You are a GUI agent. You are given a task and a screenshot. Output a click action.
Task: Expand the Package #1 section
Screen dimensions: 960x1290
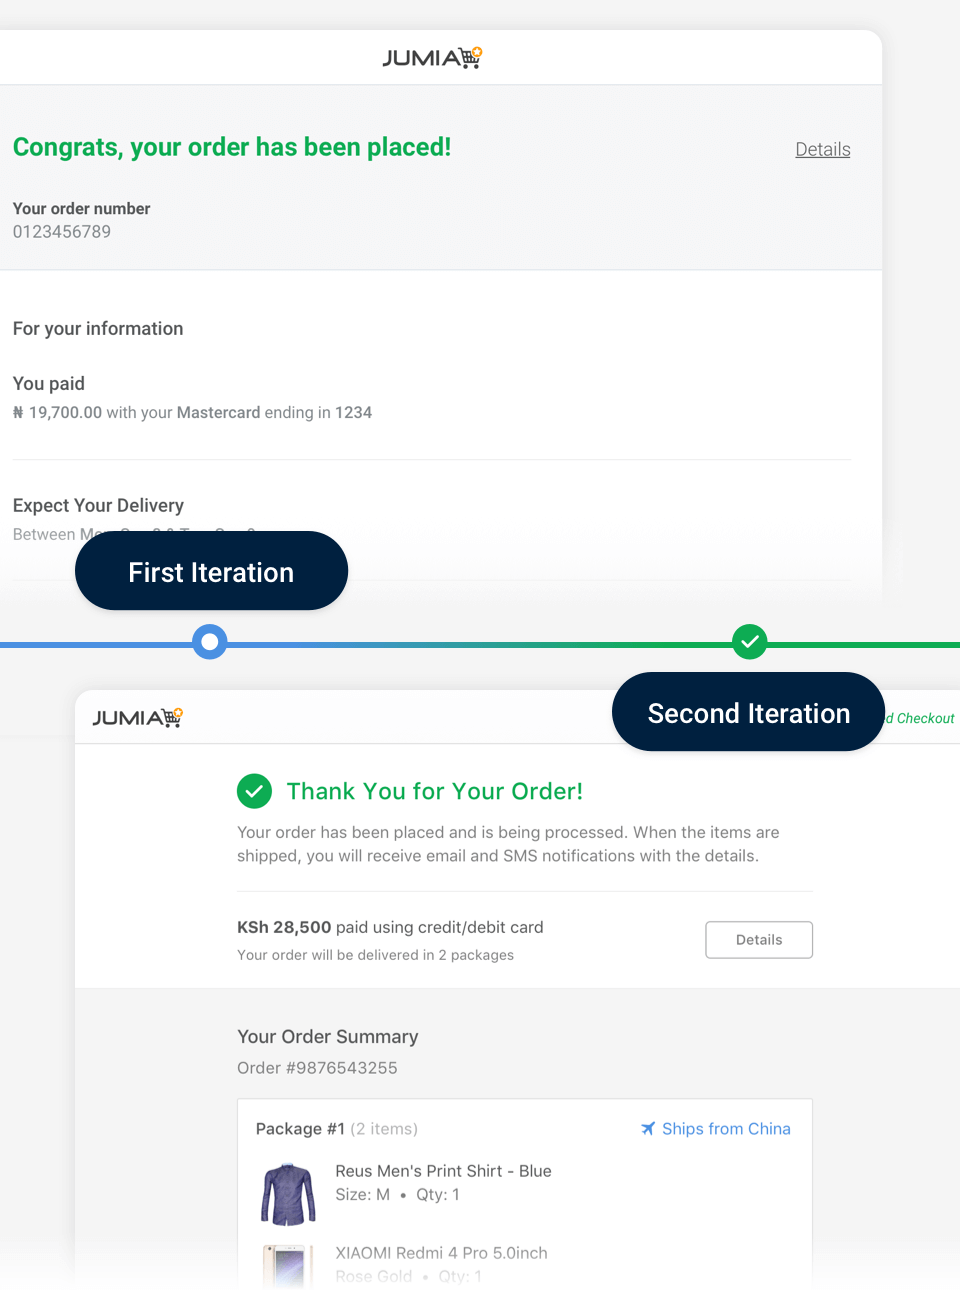point(300,1128)
